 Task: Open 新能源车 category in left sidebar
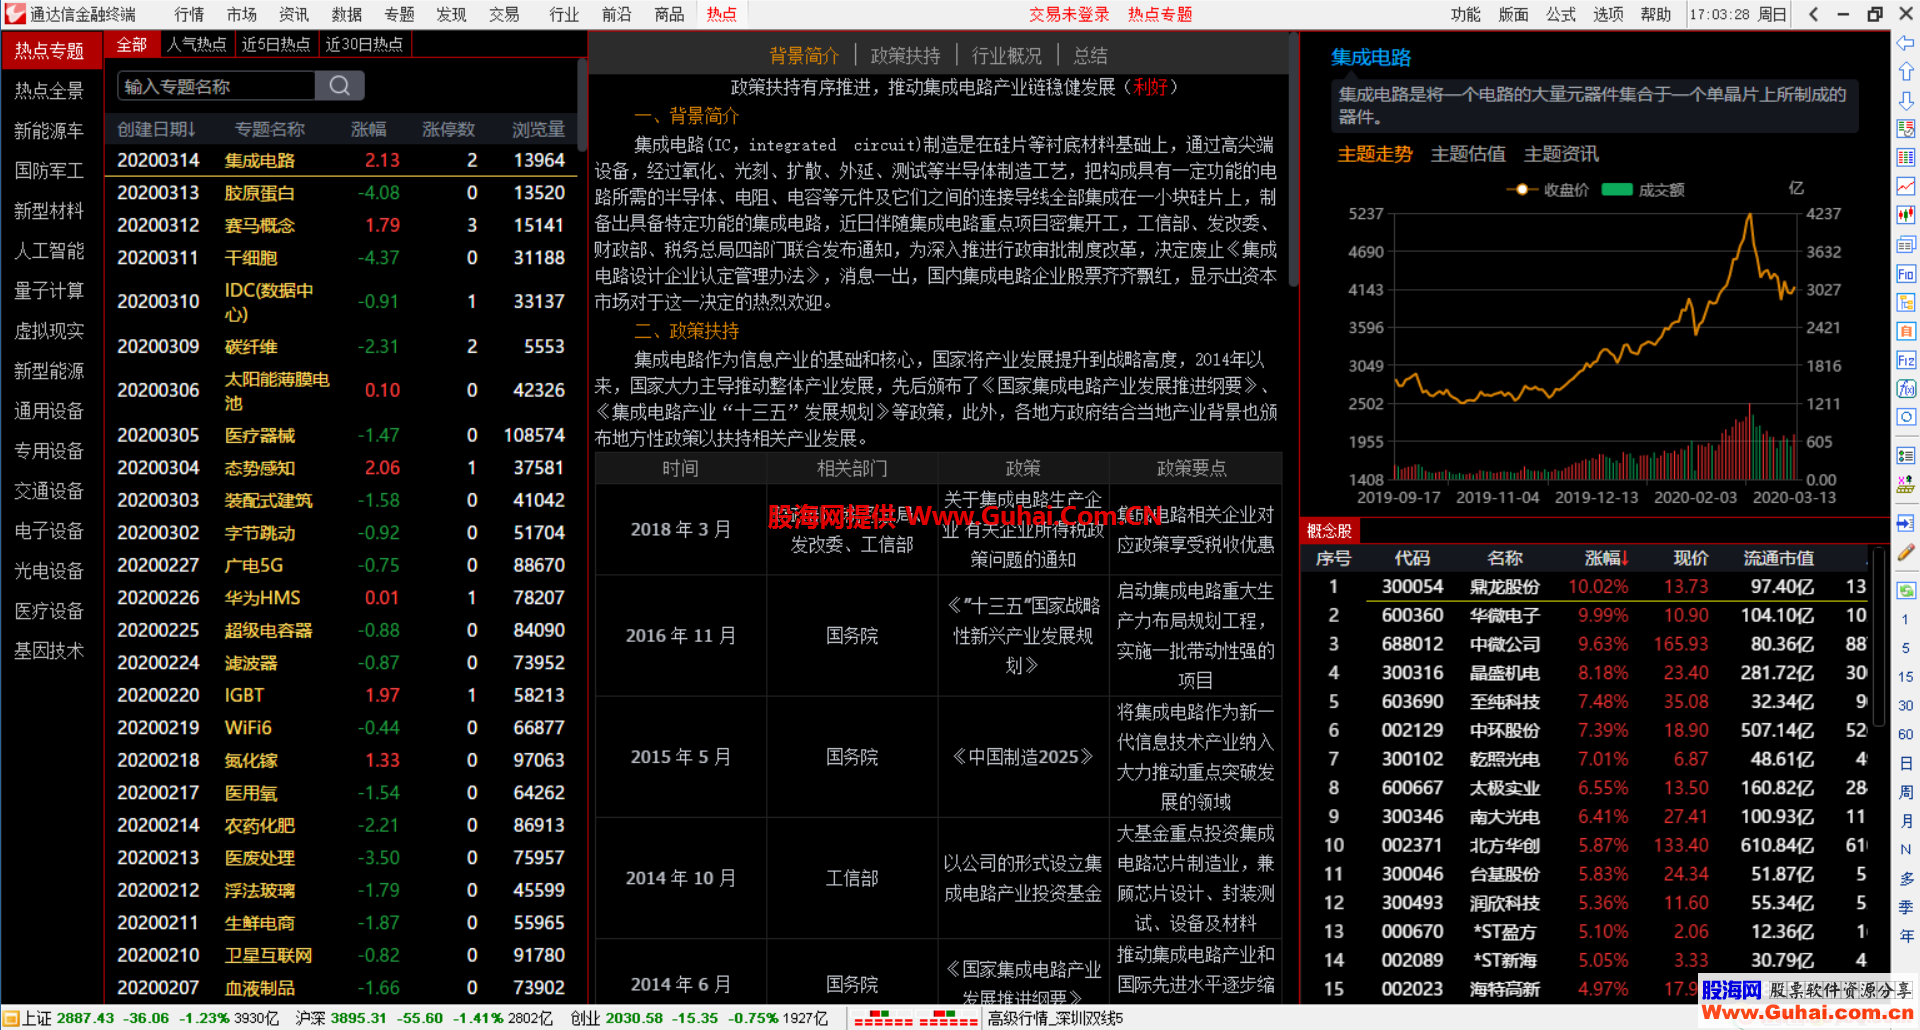(49, 131)
